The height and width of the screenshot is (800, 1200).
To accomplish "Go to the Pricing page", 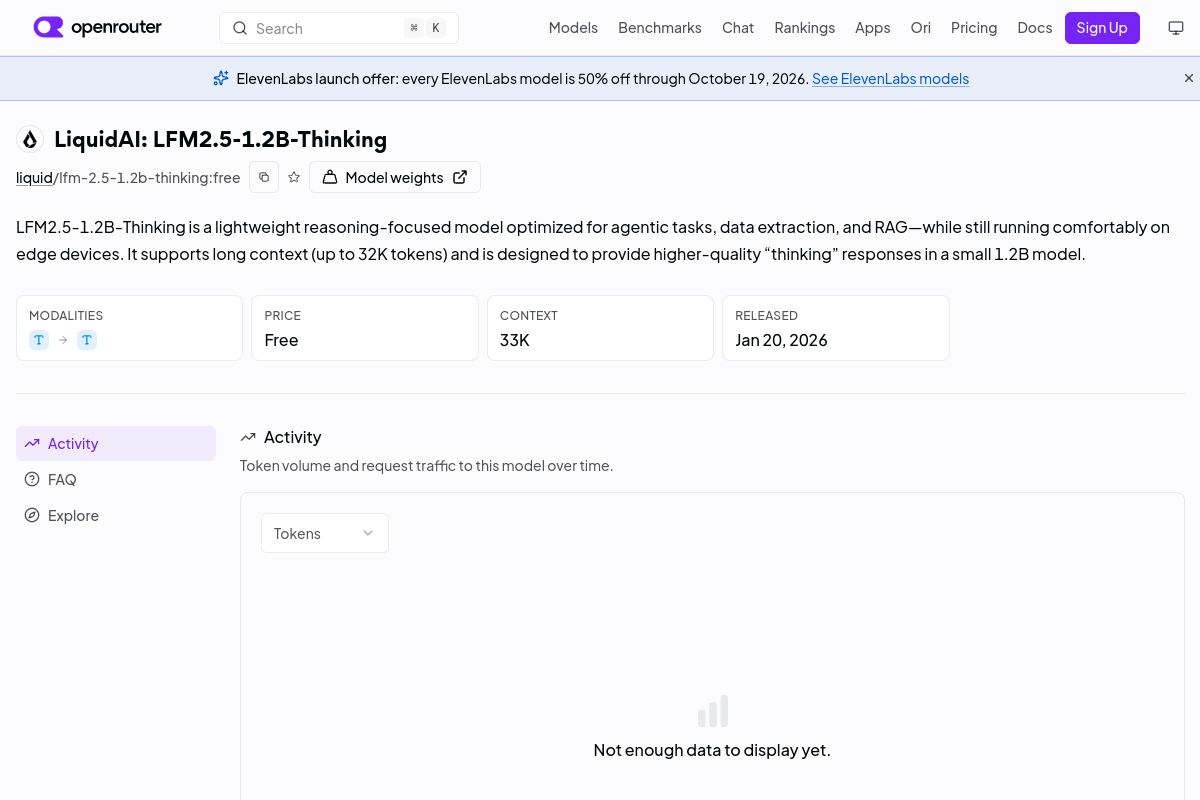I will 974,28.
